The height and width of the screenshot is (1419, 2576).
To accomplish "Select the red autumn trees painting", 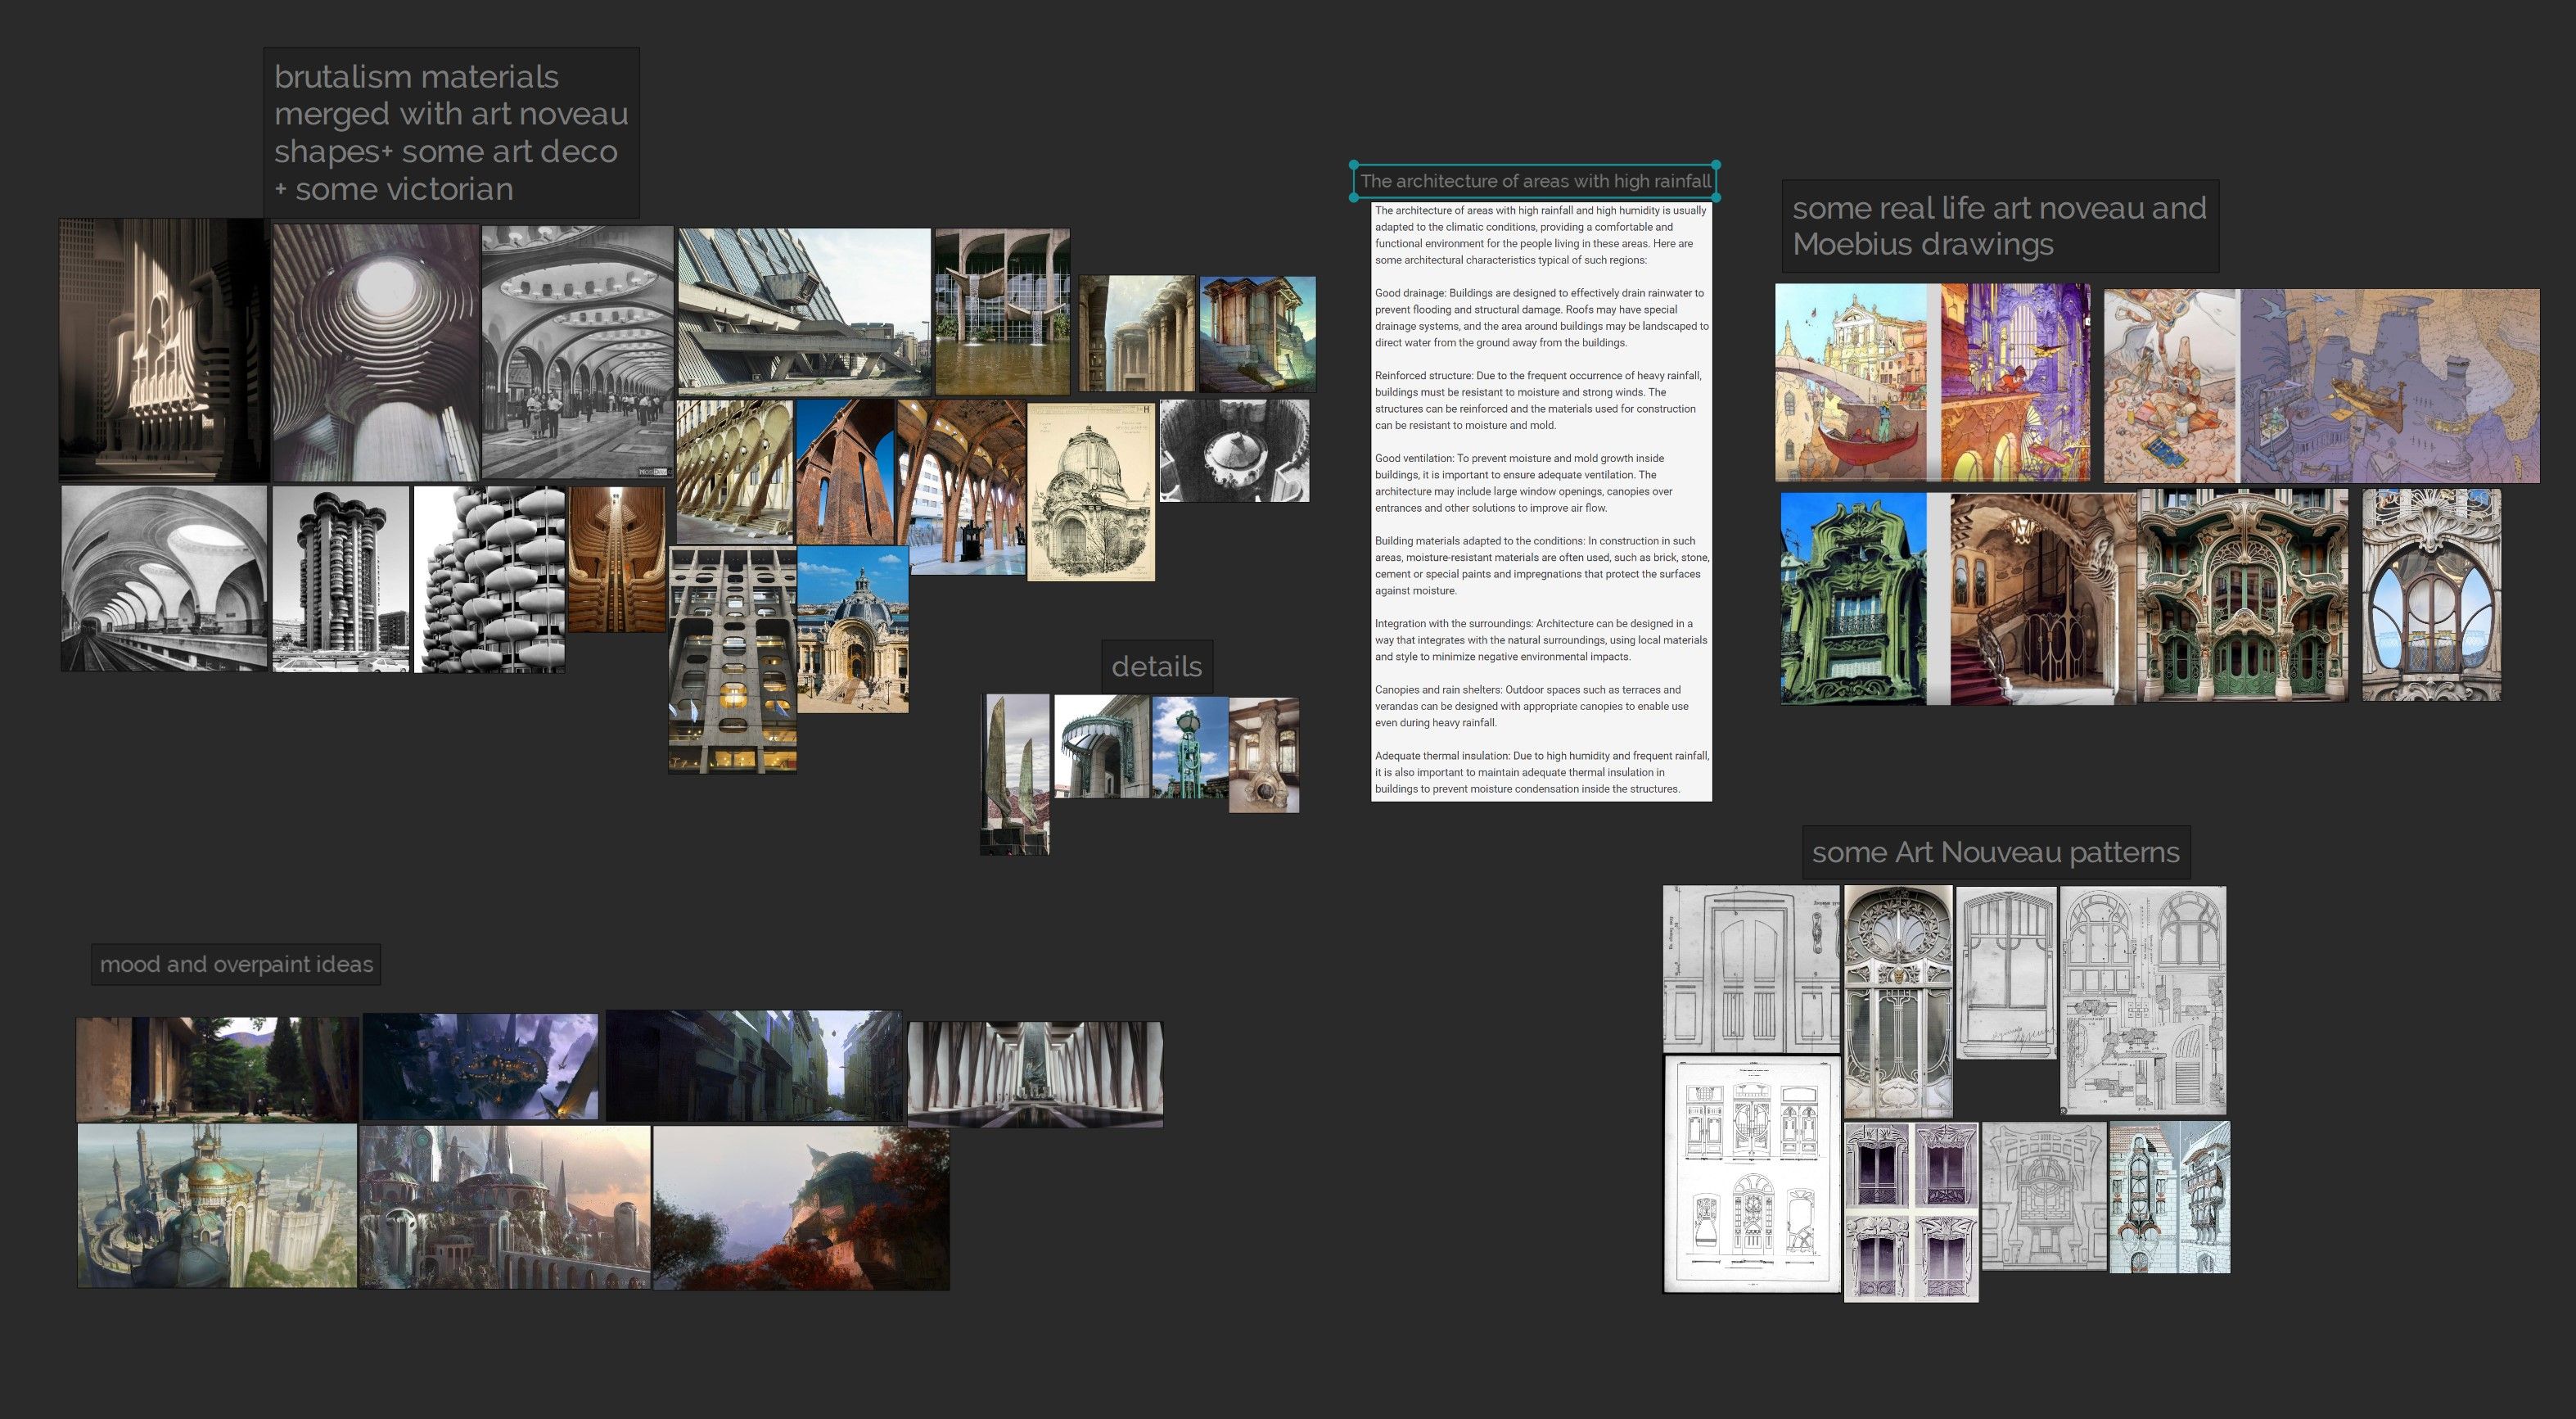I will pos(800,1208).
